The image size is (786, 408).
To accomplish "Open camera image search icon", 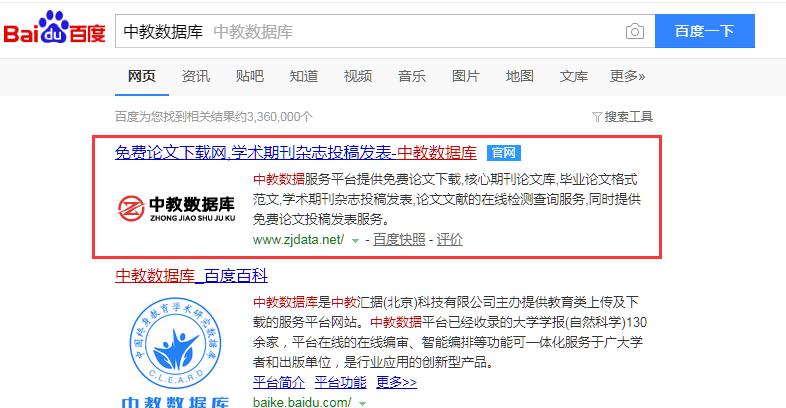I will click(x=635, y=32).
